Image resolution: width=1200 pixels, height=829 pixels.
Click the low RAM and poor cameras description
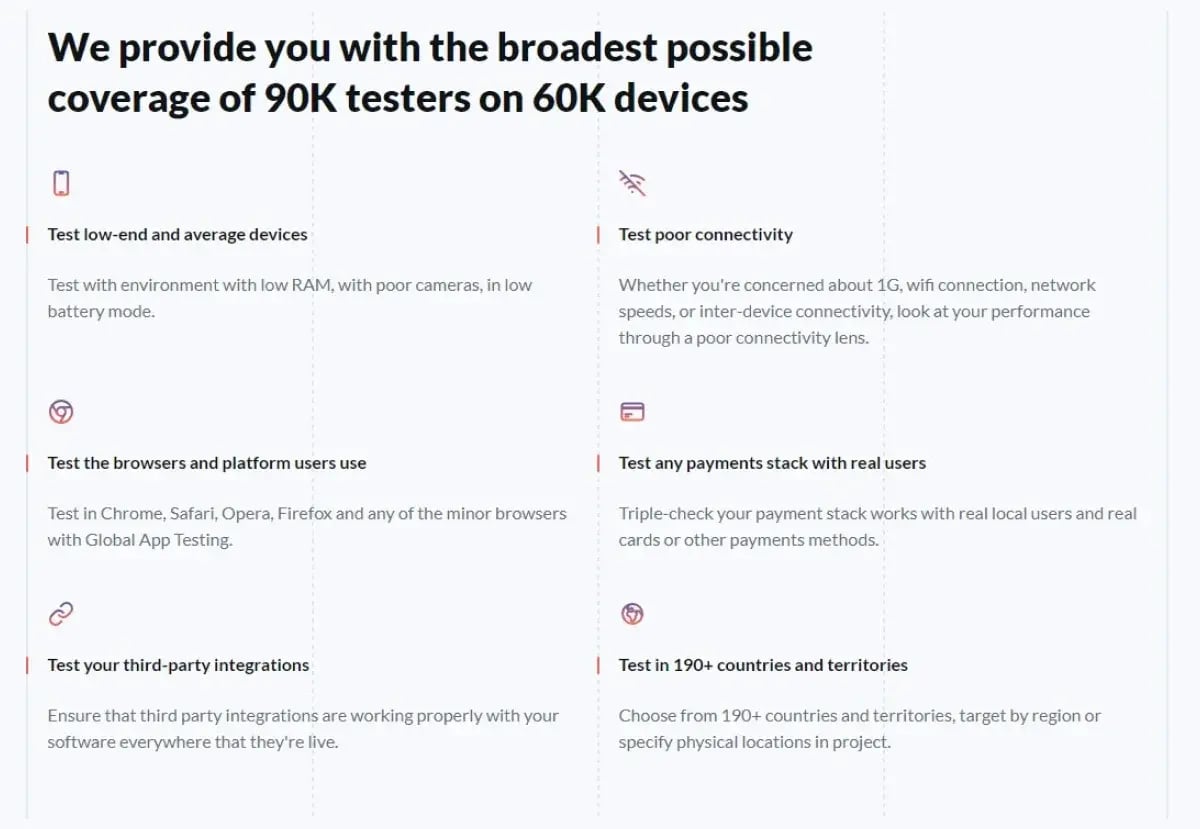[290, 298]
